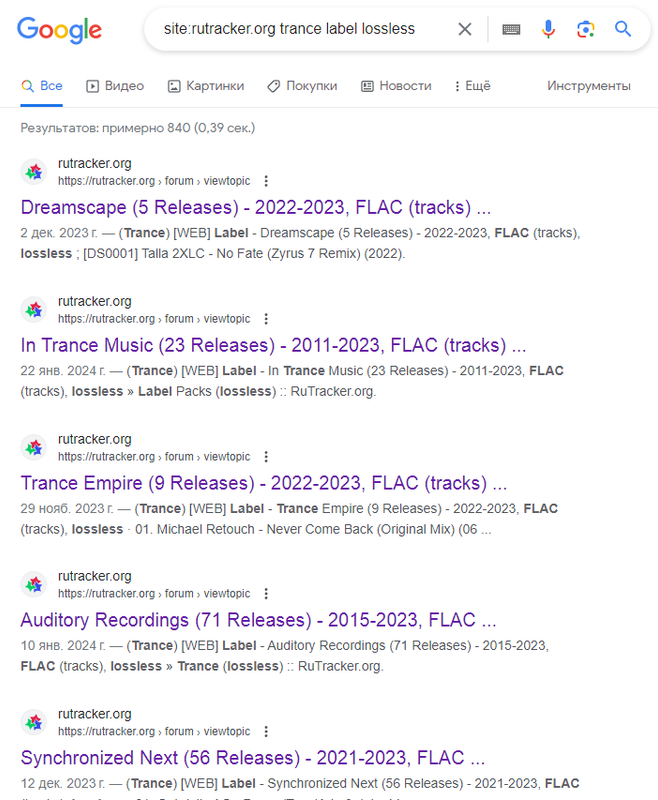This screenshot has height=800, width=658.
Task: Go to Google home via the logo
Action: (x=60, y=30)
